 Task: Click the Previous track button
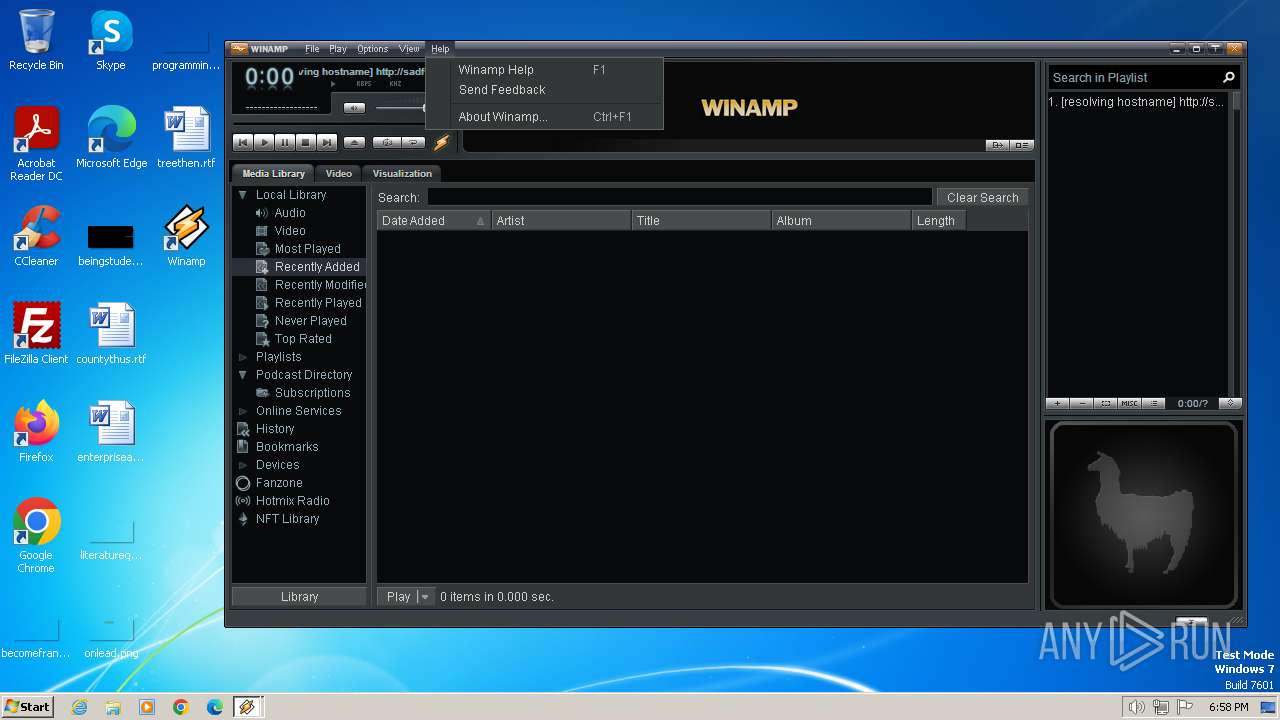pyautogui.click(x=243, y=143)
